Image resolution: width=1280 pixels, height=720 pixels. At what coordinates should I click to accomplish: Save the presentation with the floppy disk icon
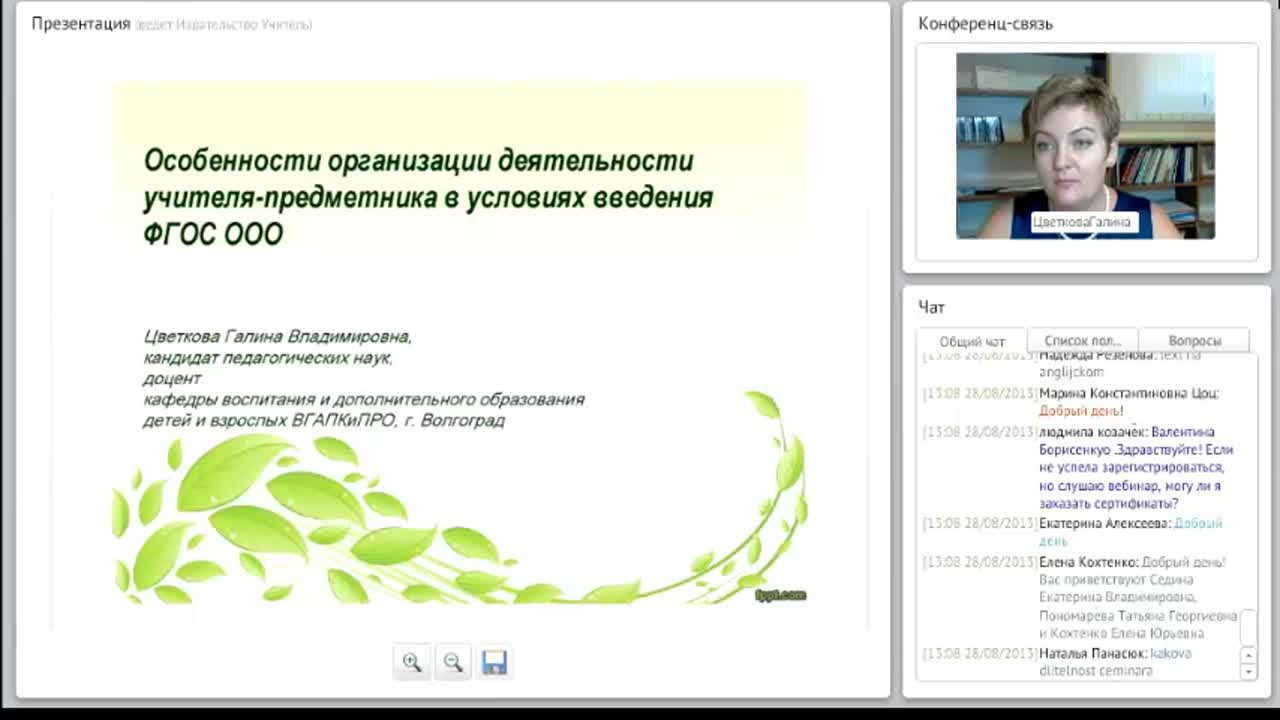[x=494, y=662]
